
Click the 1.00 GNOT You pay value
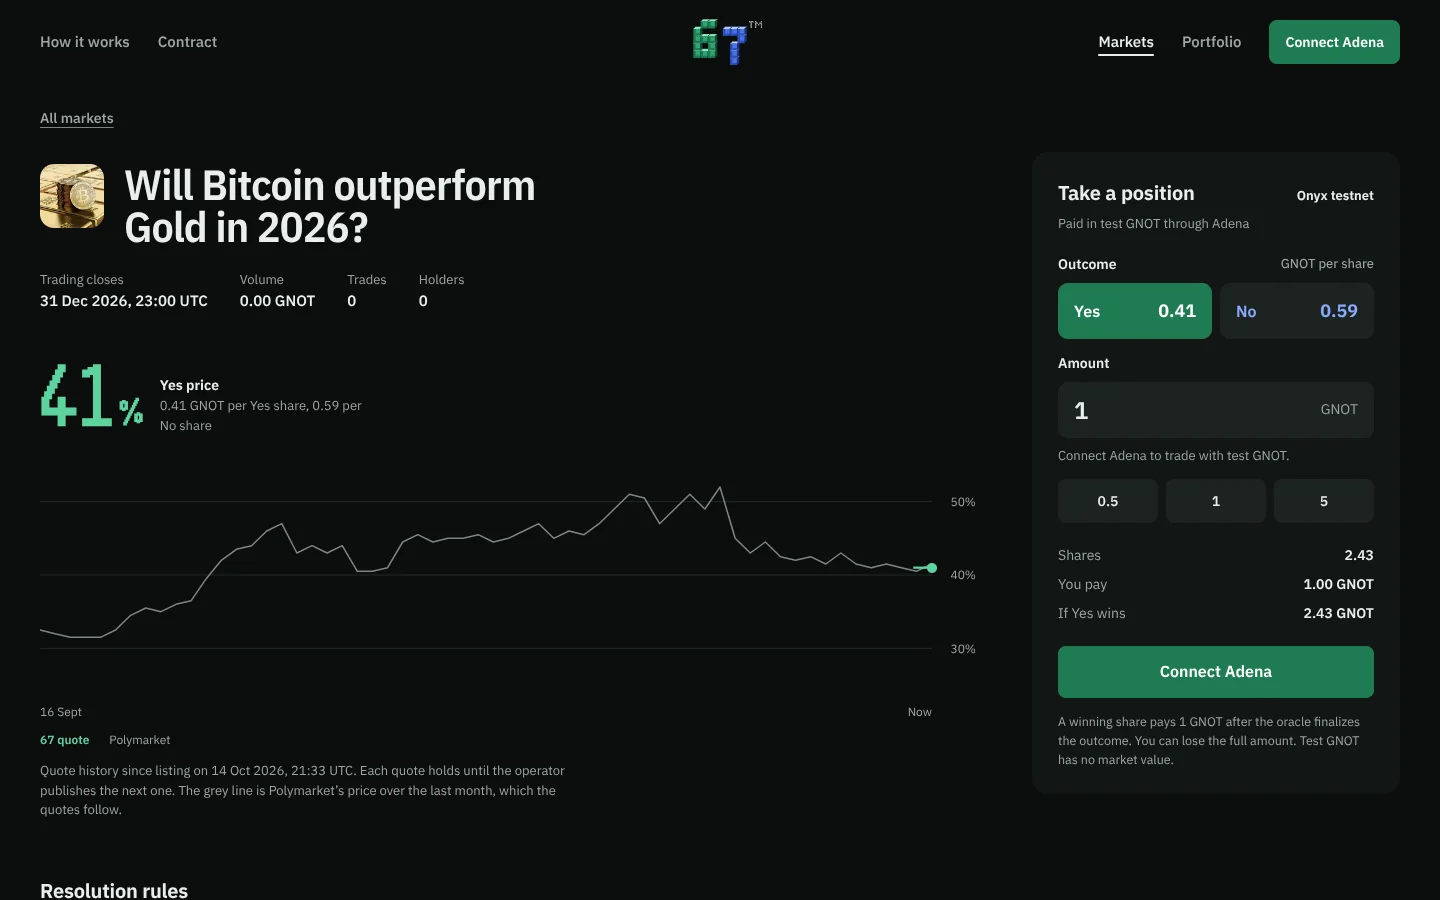[1338, 584]
